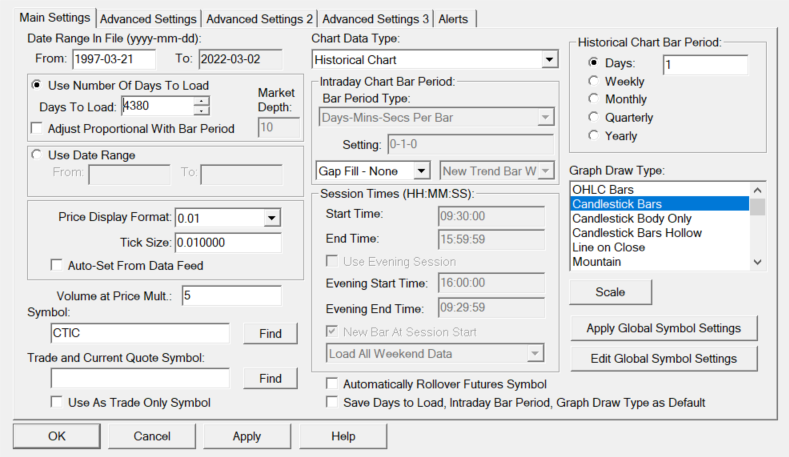Click Graph Draw Type list scroll up arrow
789x457 pixels.
[757, 190]
